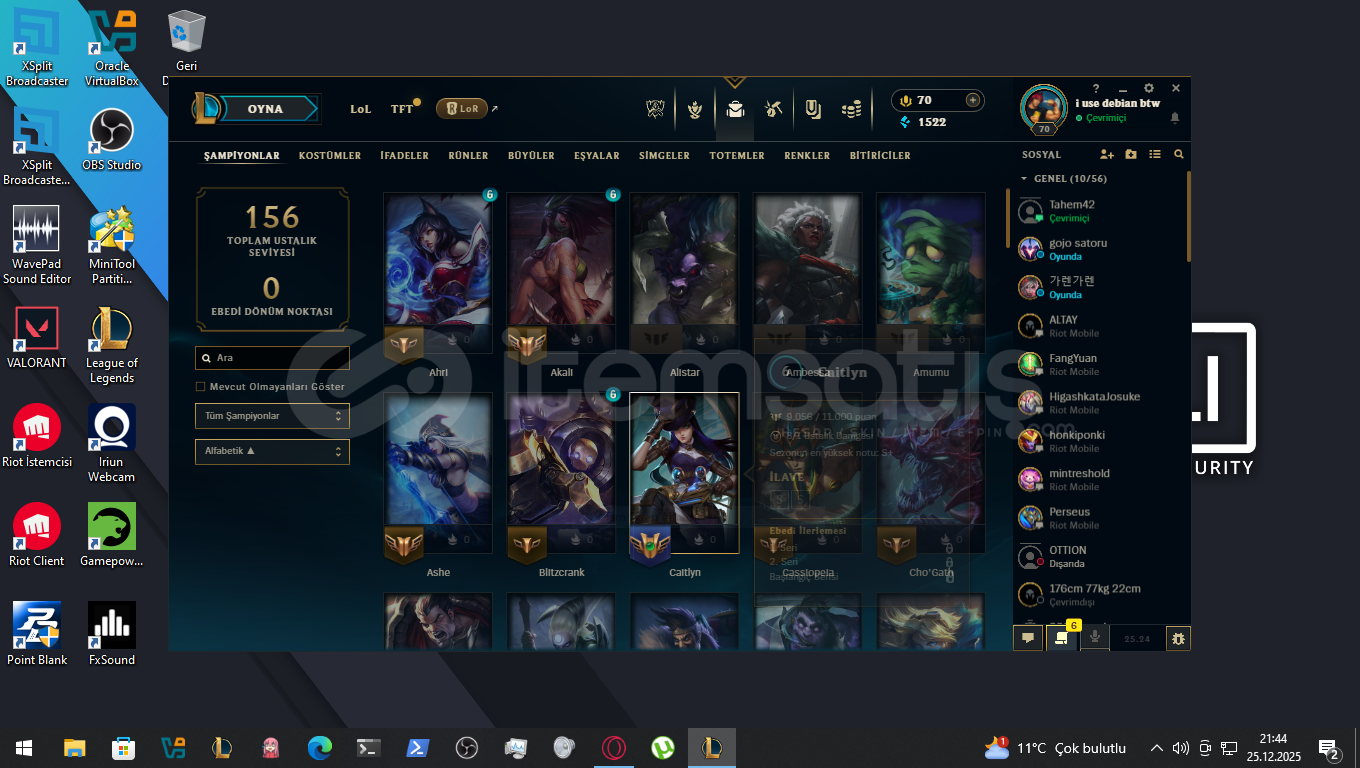This screenshot has height=768, width=1360.
Task: Click the plus button to buy RP
Action: (972, 100)
